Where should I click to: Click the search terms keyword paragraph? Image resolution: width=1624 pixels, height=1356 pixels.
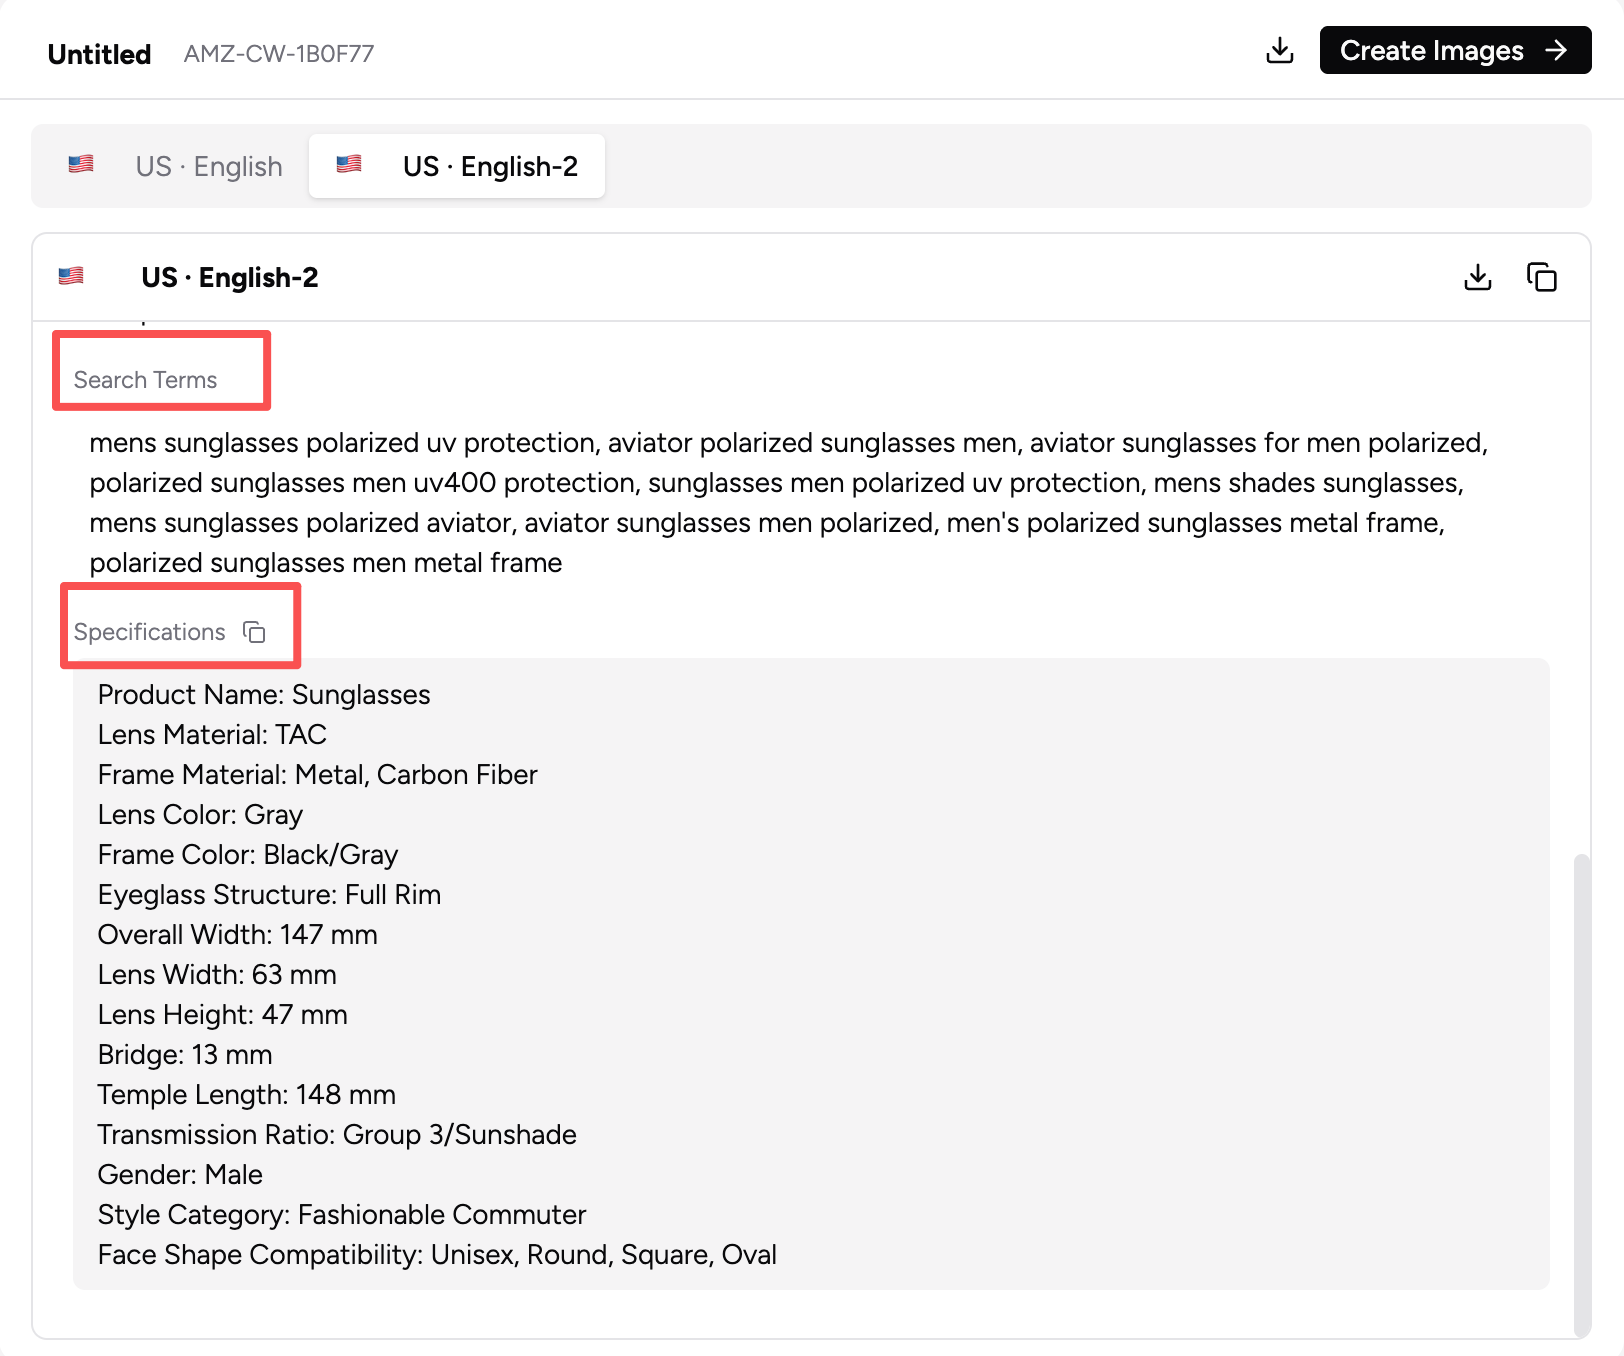click(x=790, y=503)
